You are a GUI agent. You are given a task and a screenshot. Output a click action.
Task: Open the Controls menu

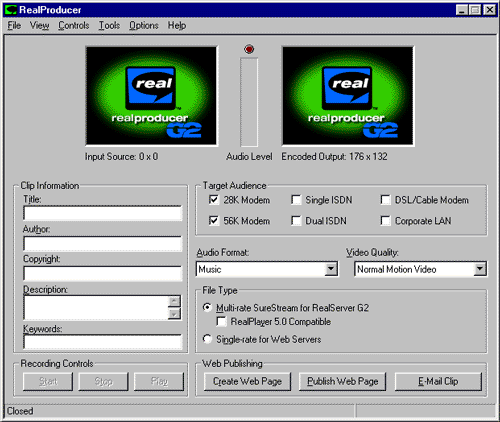(74, 25)
